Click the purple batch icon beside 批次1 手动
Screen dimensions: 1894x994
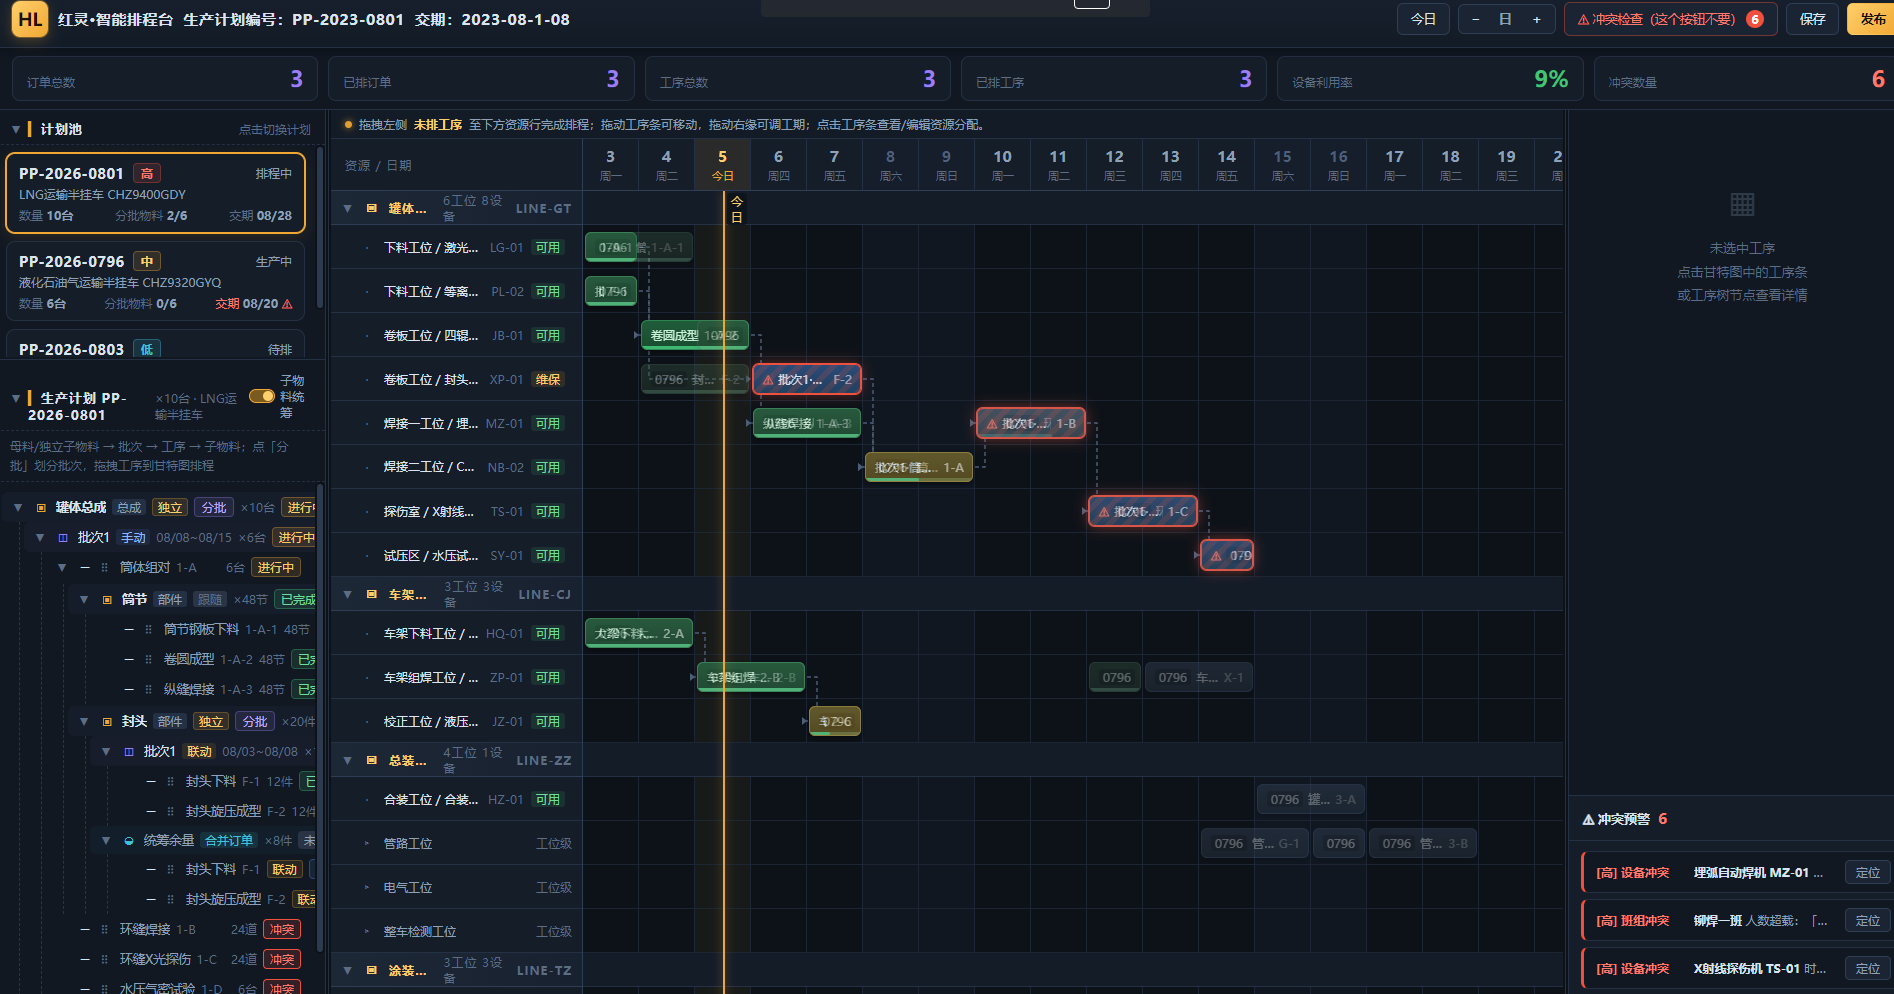pos(63,538)
